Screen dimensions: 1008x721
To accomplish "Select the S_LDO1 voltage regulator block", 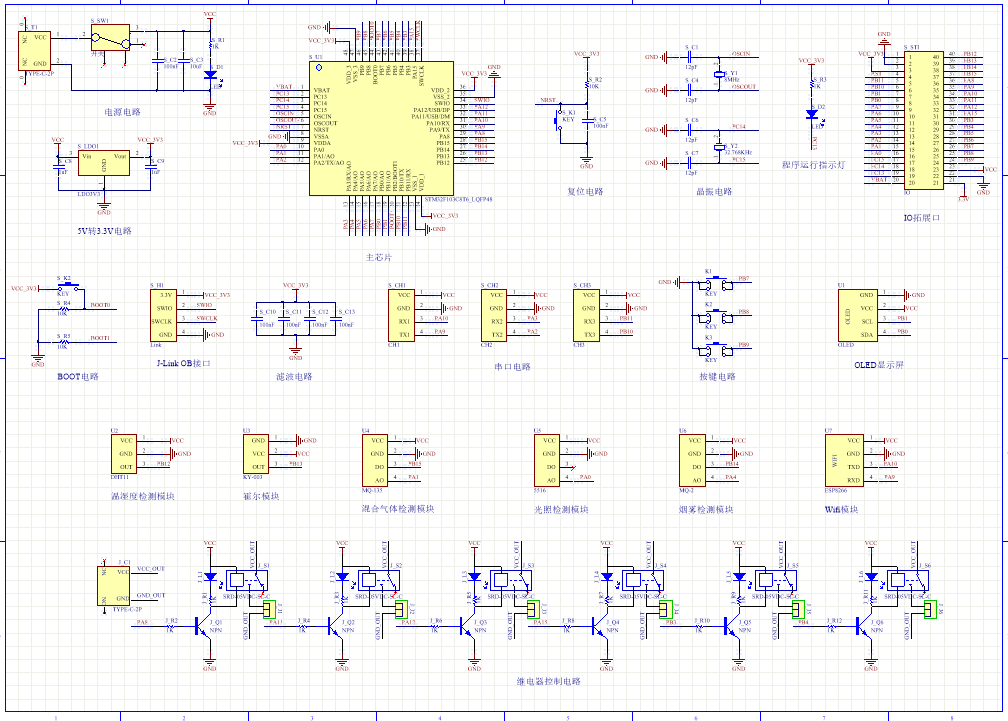I will (x=104, y=163).
